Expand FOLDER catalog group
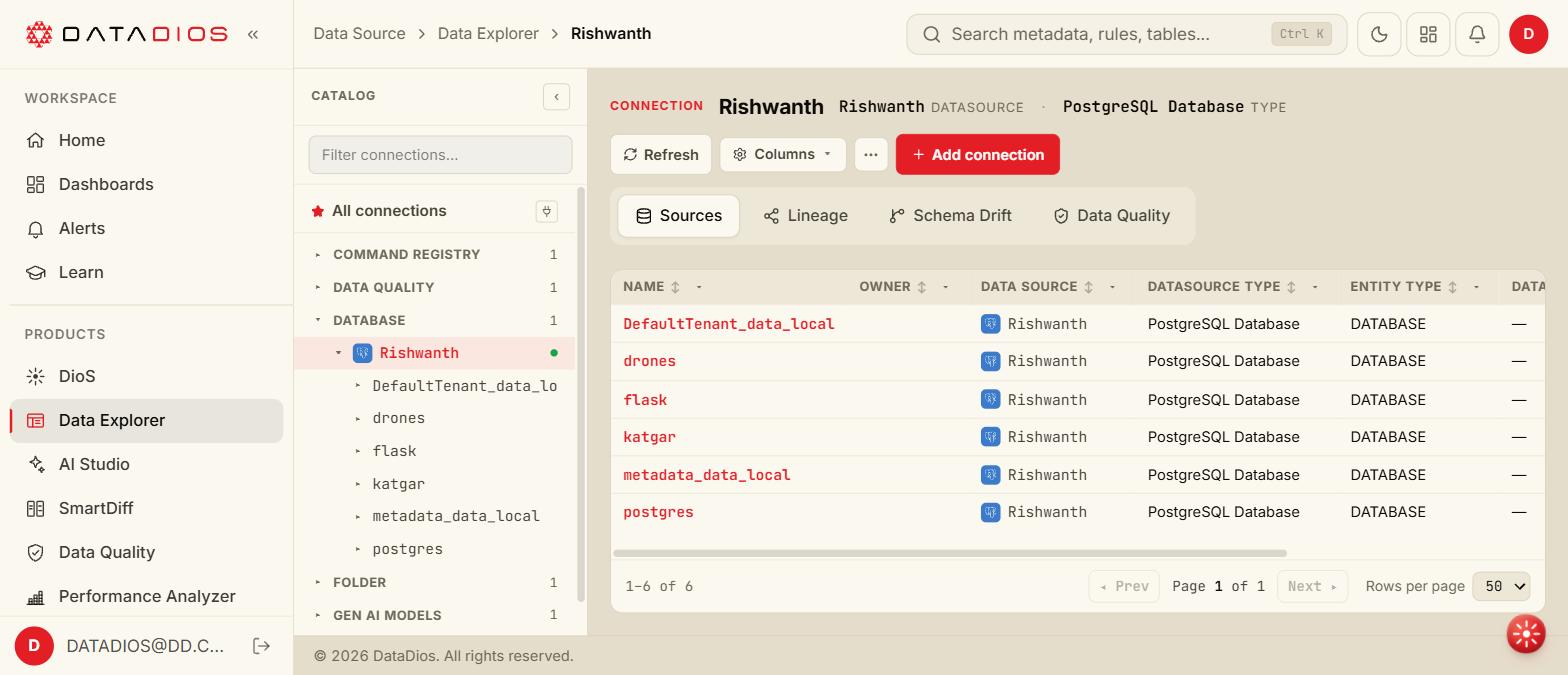This screenshot has height=675, width=1568. click(x=318, y=582)
